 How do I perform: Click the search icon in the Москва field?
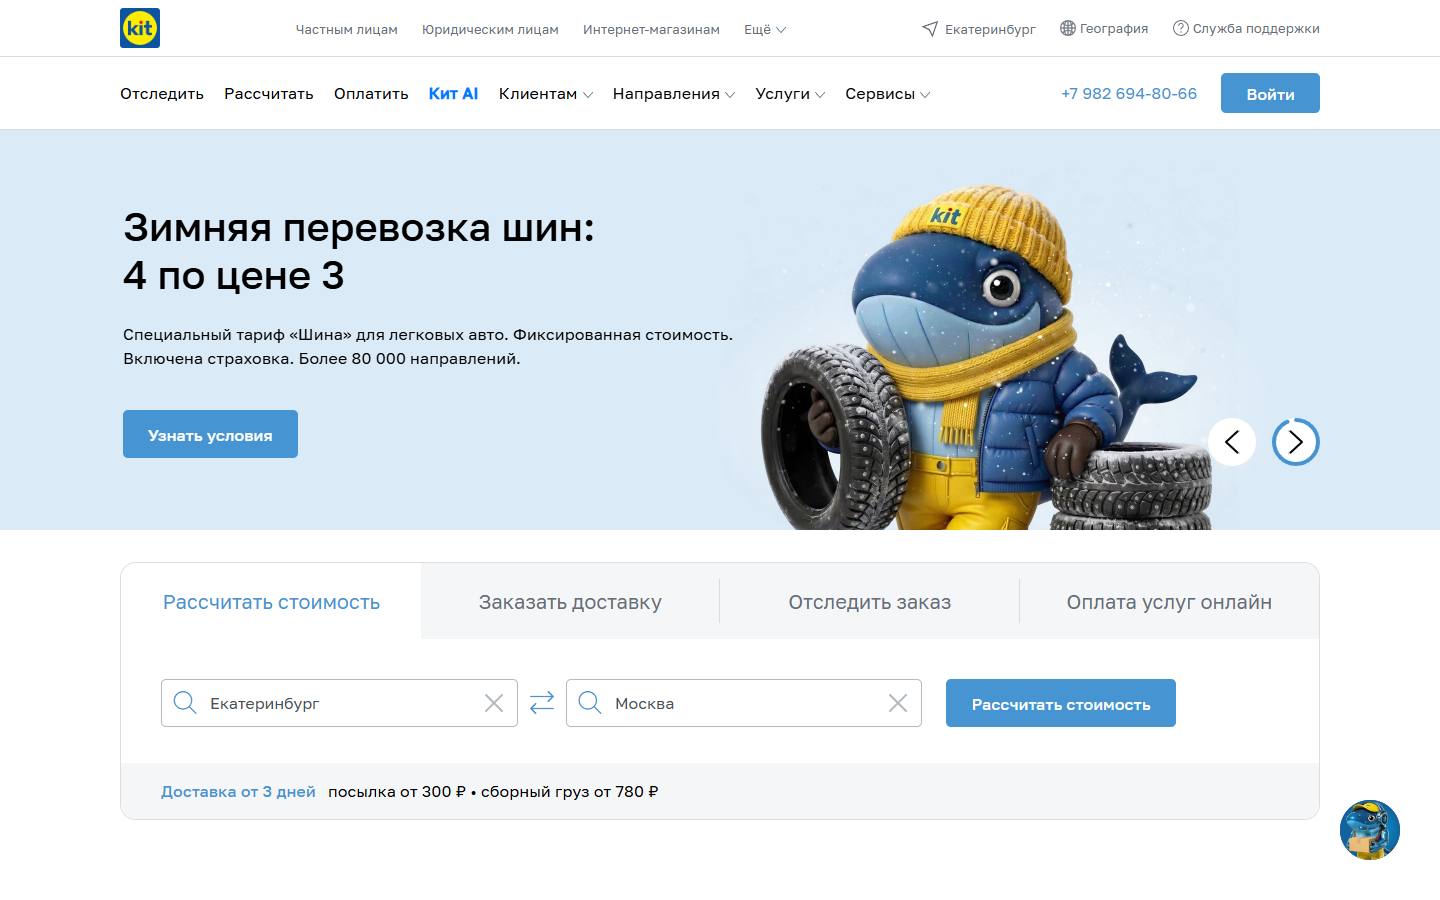[590, 703]
